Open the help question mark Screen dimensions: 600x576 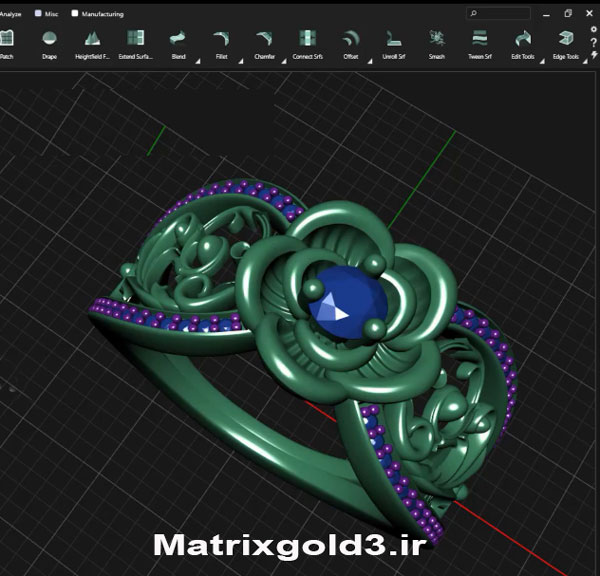(593, 42)
